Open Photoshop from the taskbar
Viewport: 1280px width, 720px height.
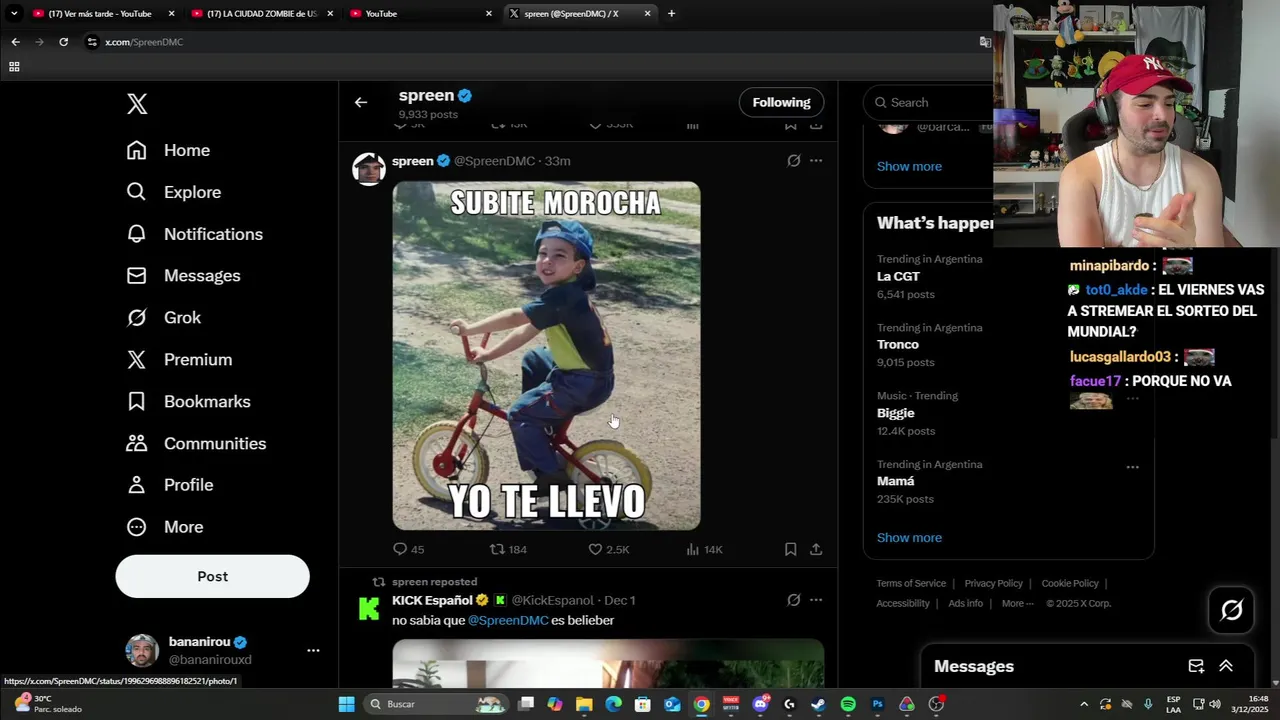[x=877, y=704]
